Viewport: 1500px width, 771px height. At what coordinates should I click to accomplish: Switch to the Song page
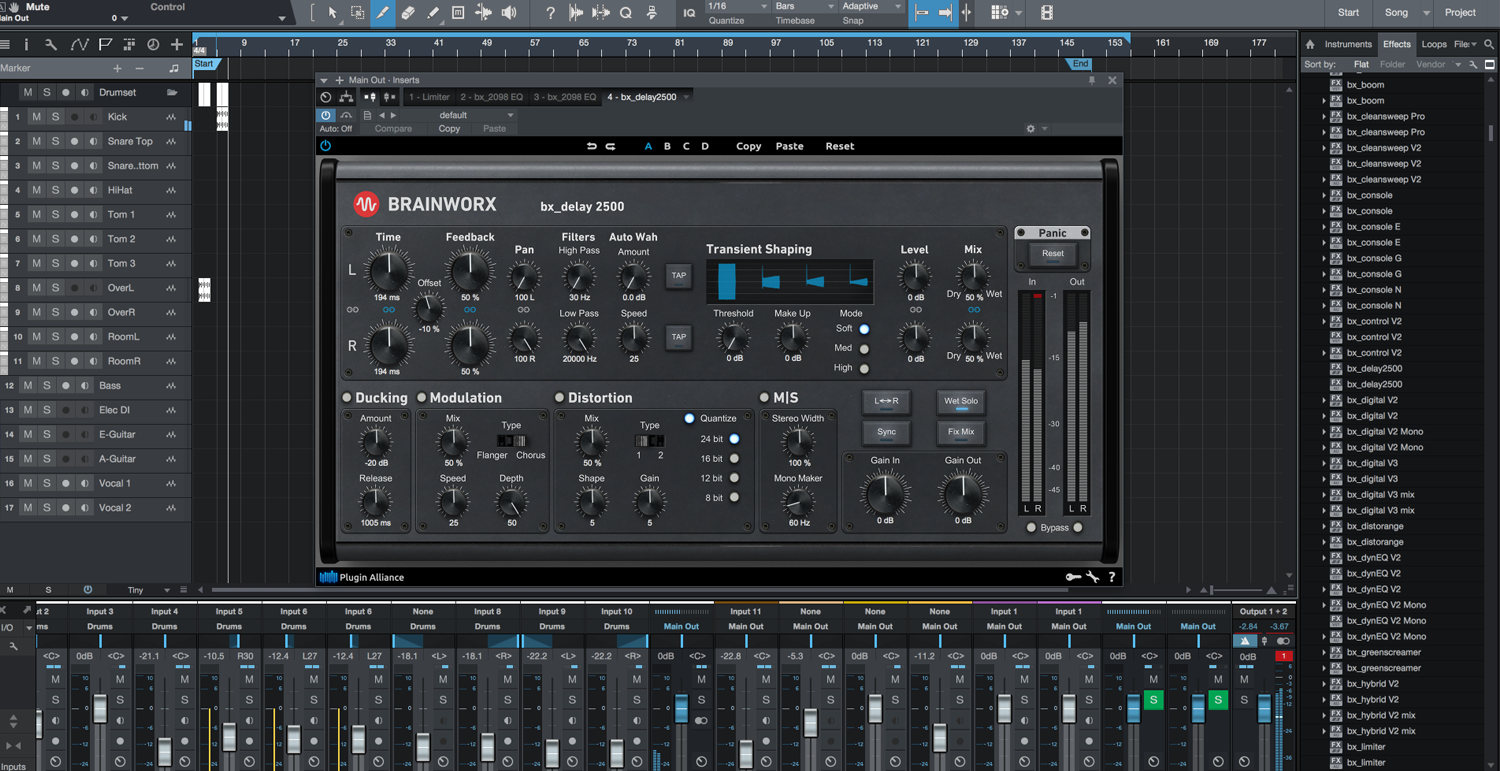click(x=1396, y=12)
